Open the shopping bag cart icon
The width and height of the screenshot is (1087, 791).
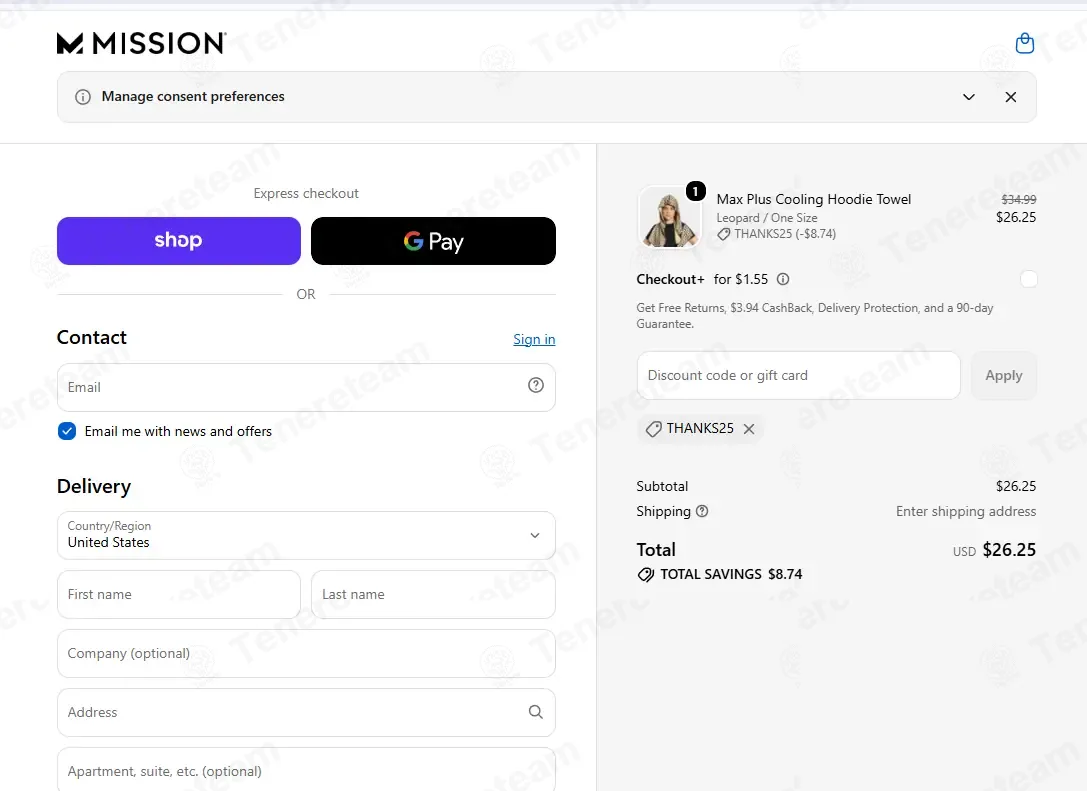1025,43
